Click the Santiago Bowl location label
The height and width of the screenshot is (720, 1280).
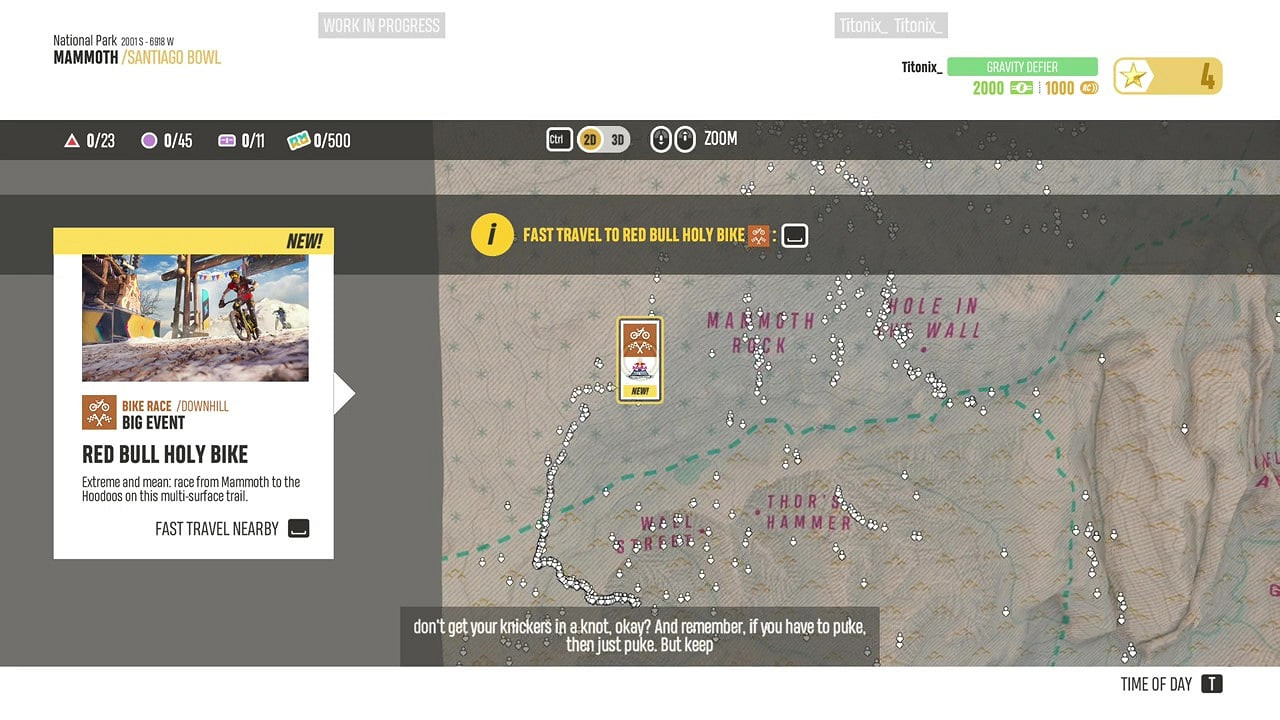coord(174,58)
